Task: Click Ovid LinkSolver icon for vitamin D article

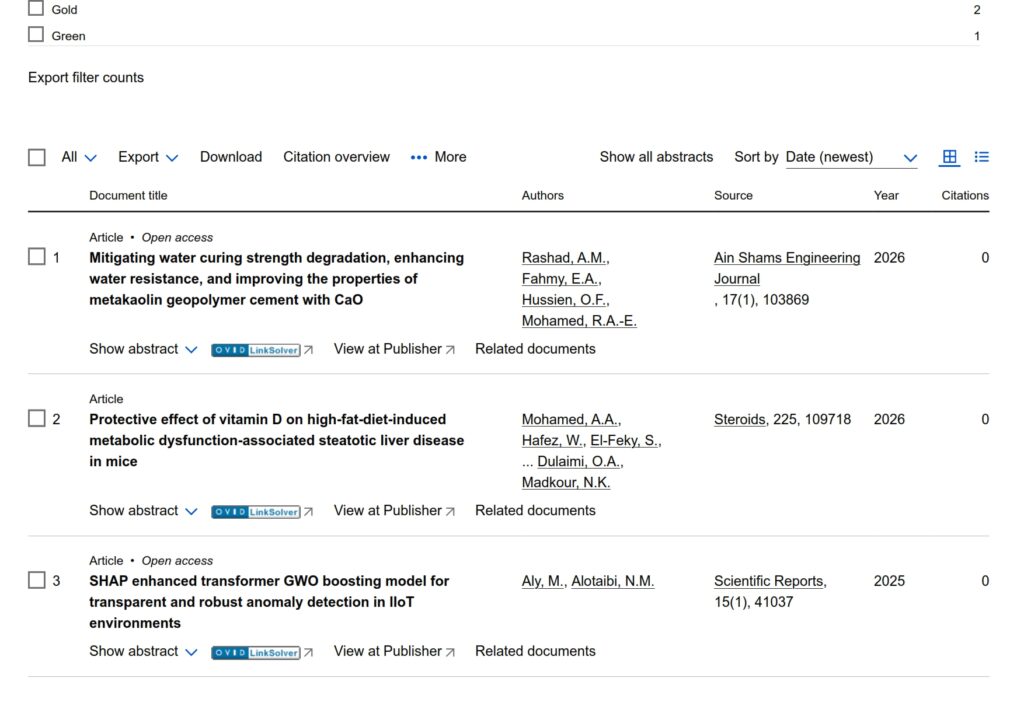Action: point(256,512)
